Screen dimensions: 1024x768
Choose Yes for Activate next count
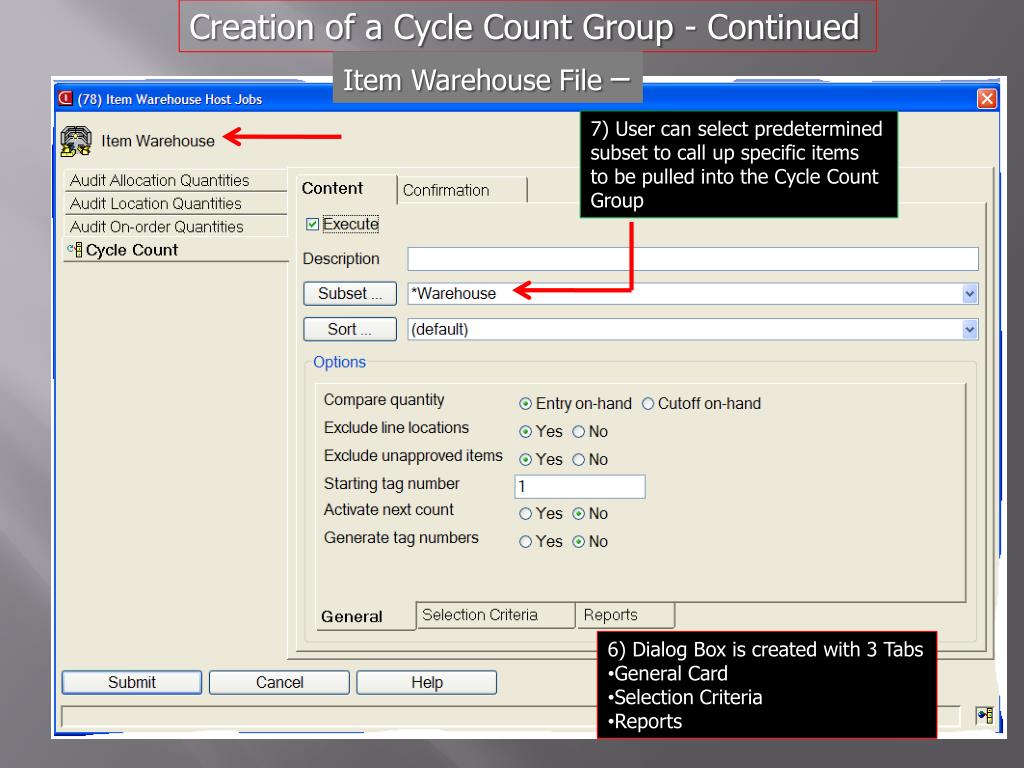point(525,514)
